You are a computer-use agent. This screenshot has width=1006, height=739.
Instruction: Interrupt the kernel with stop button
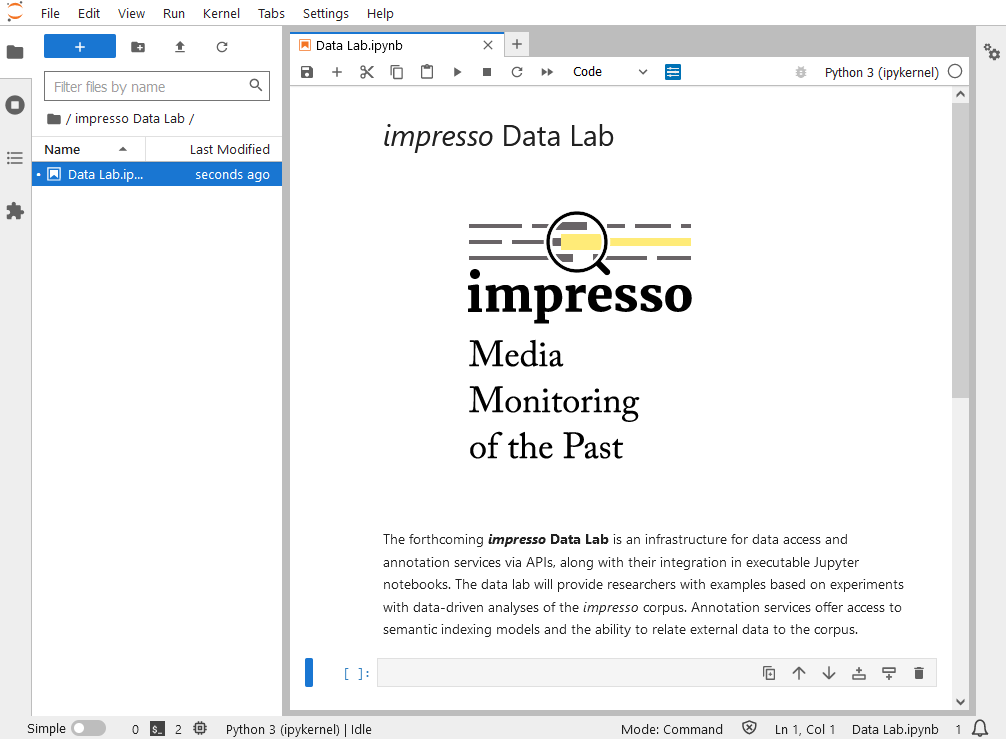487,72
